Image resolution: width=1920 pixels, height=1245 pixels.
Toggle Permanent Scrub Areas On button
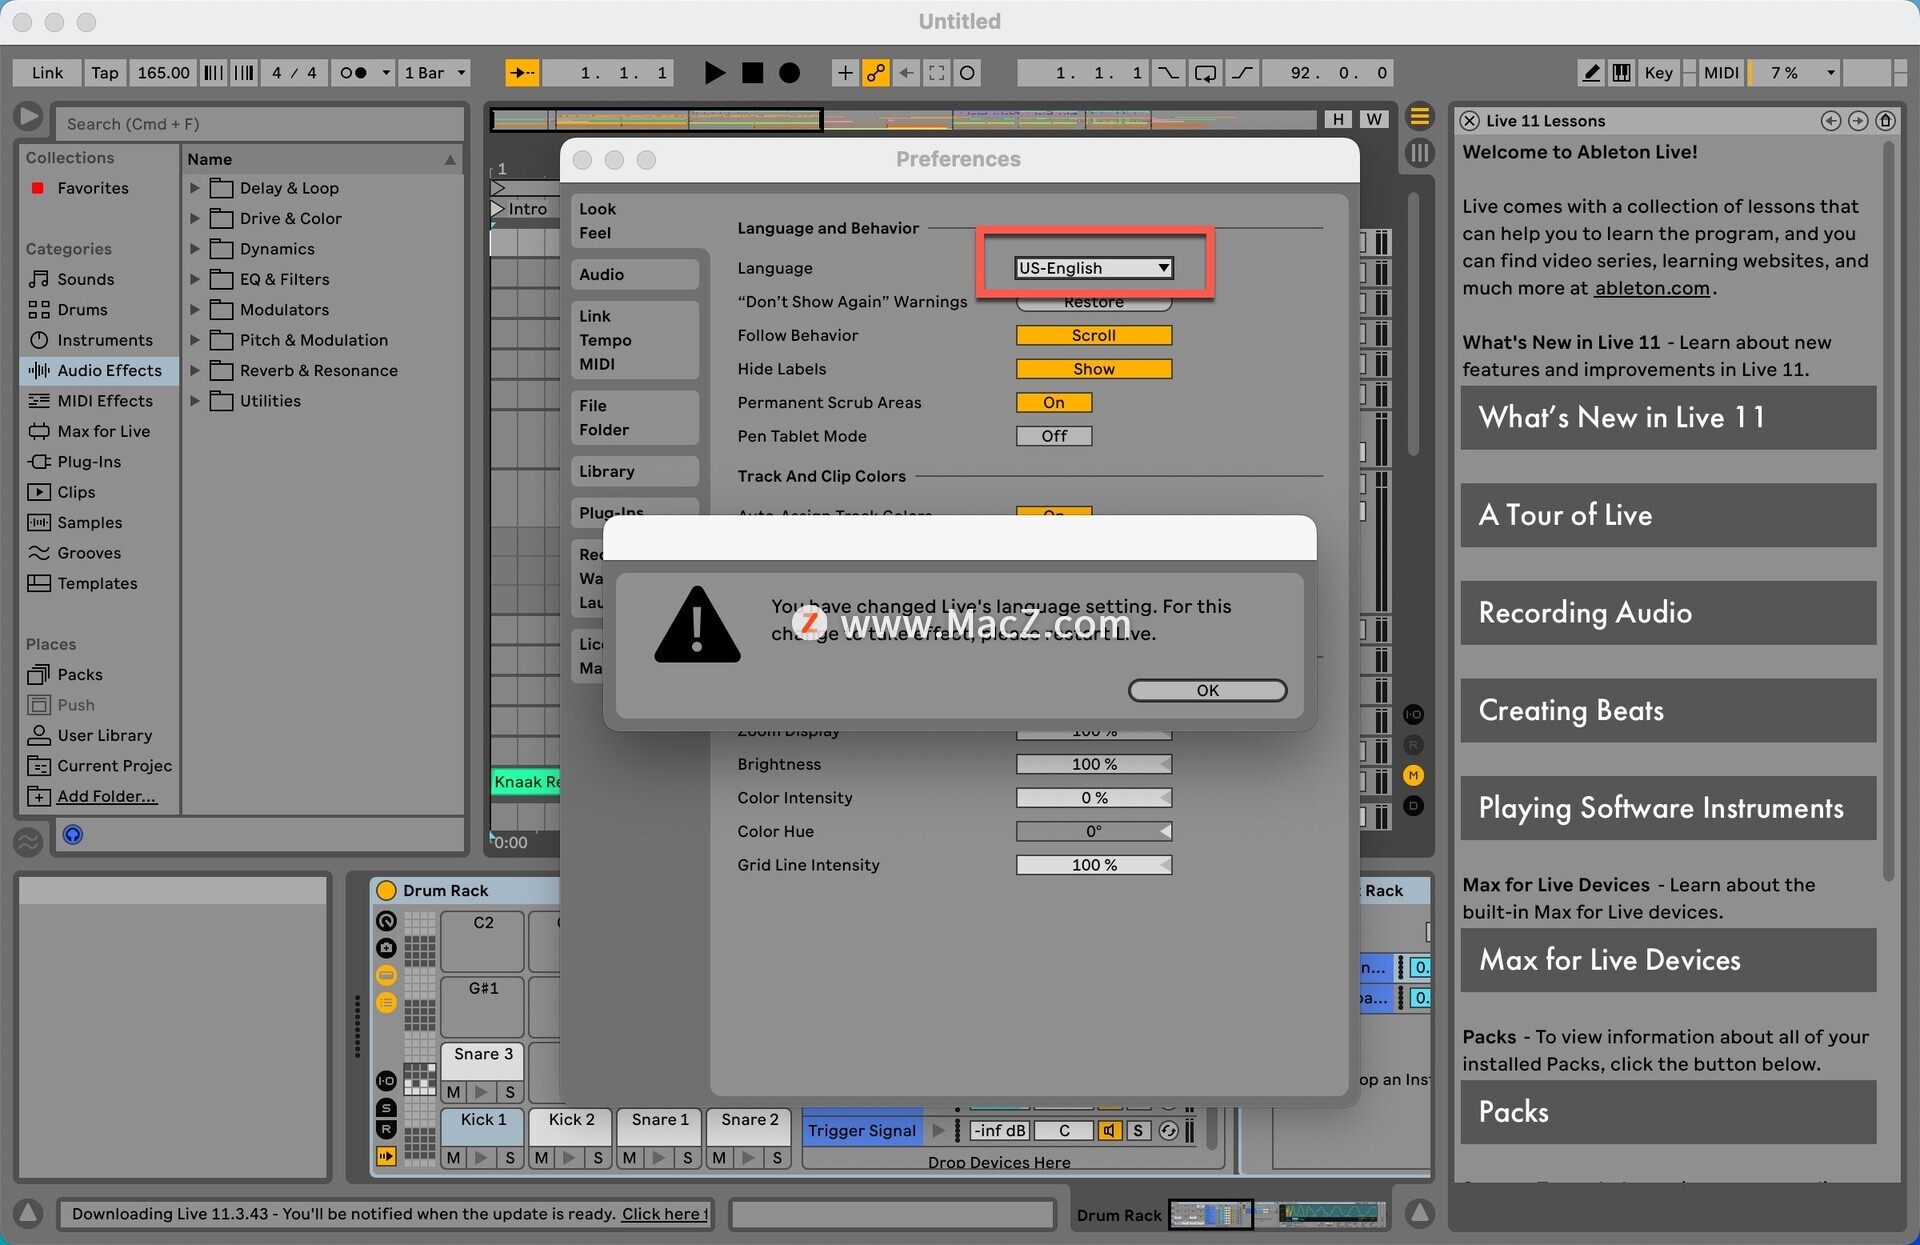click(1053, 403)
